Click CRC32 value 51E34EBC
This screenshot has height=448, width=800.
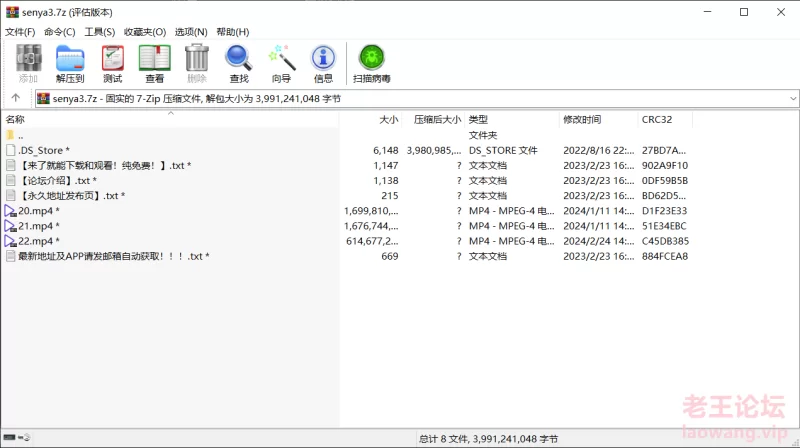pyautogui.click(x=664, y=226)
